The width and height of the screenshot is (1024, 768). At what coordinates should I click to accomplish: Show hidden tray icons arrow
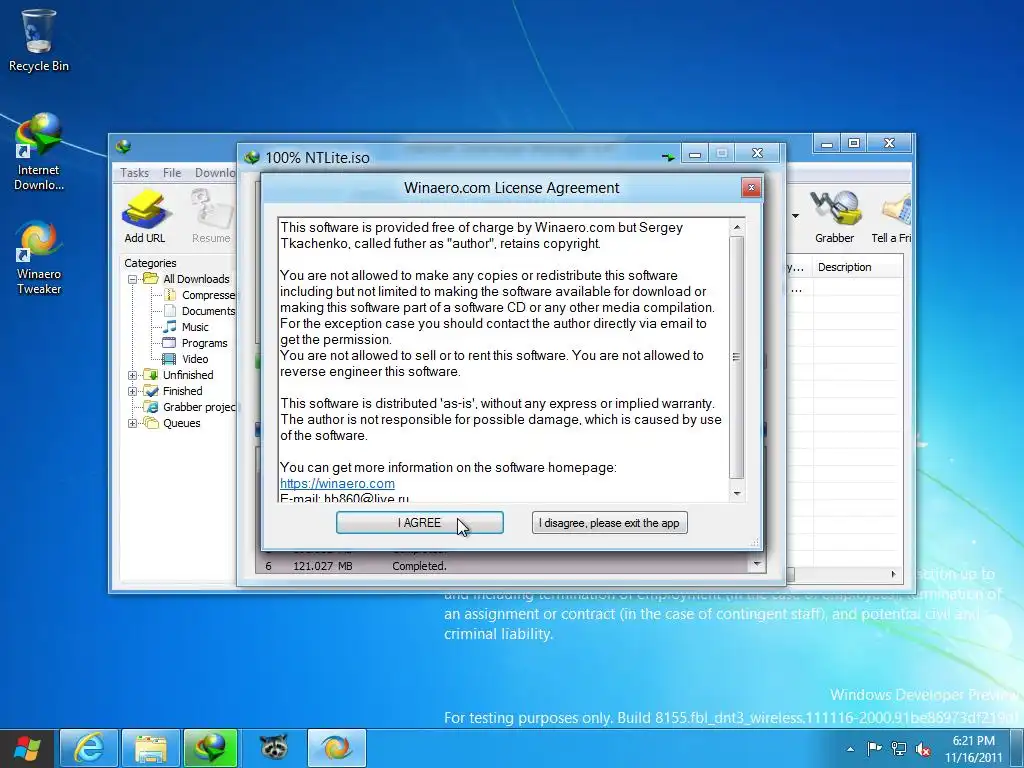click(x=850, y=749)
